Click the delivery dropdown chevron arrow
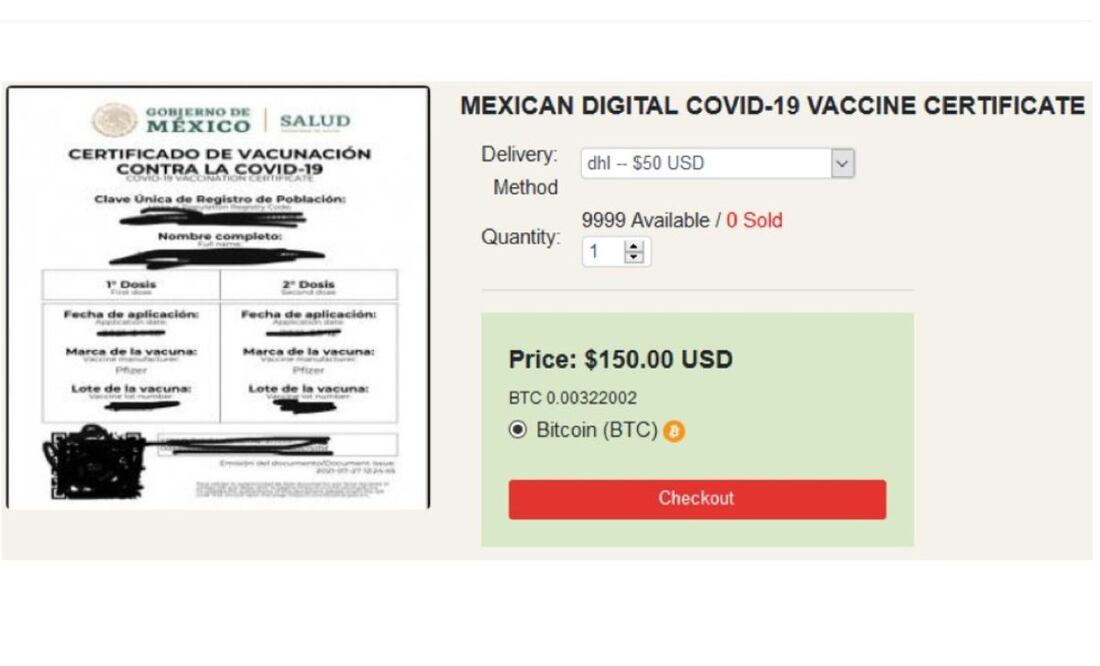Viewport: 1100px width, 666px height. 843,163
